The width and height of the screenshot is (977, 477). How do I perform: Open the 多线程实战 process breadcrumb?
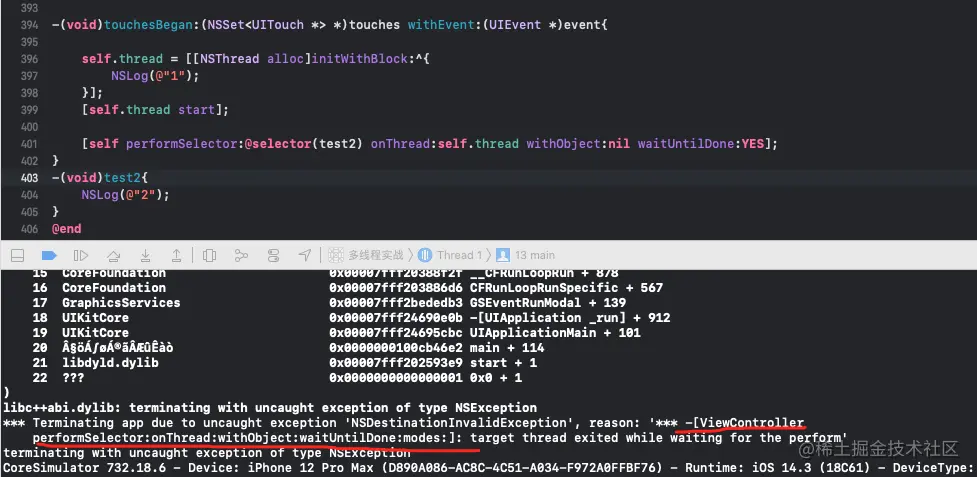tap(367, 255)
